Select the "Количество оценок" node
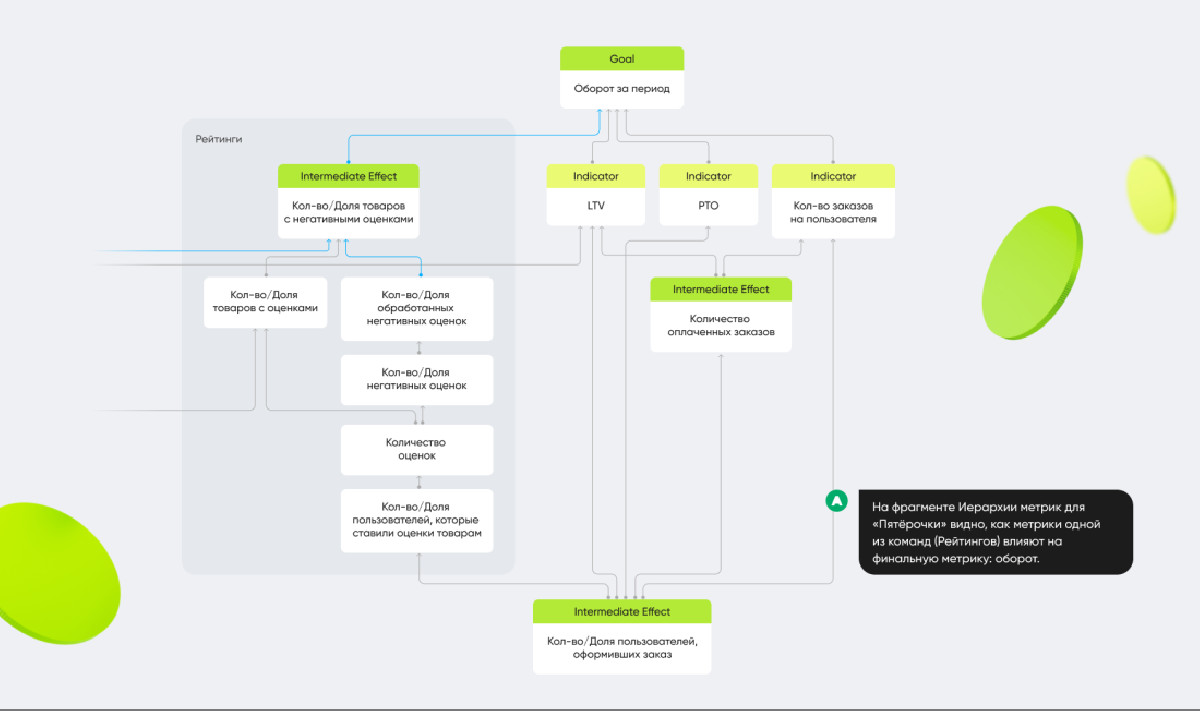 pos(417,449)
